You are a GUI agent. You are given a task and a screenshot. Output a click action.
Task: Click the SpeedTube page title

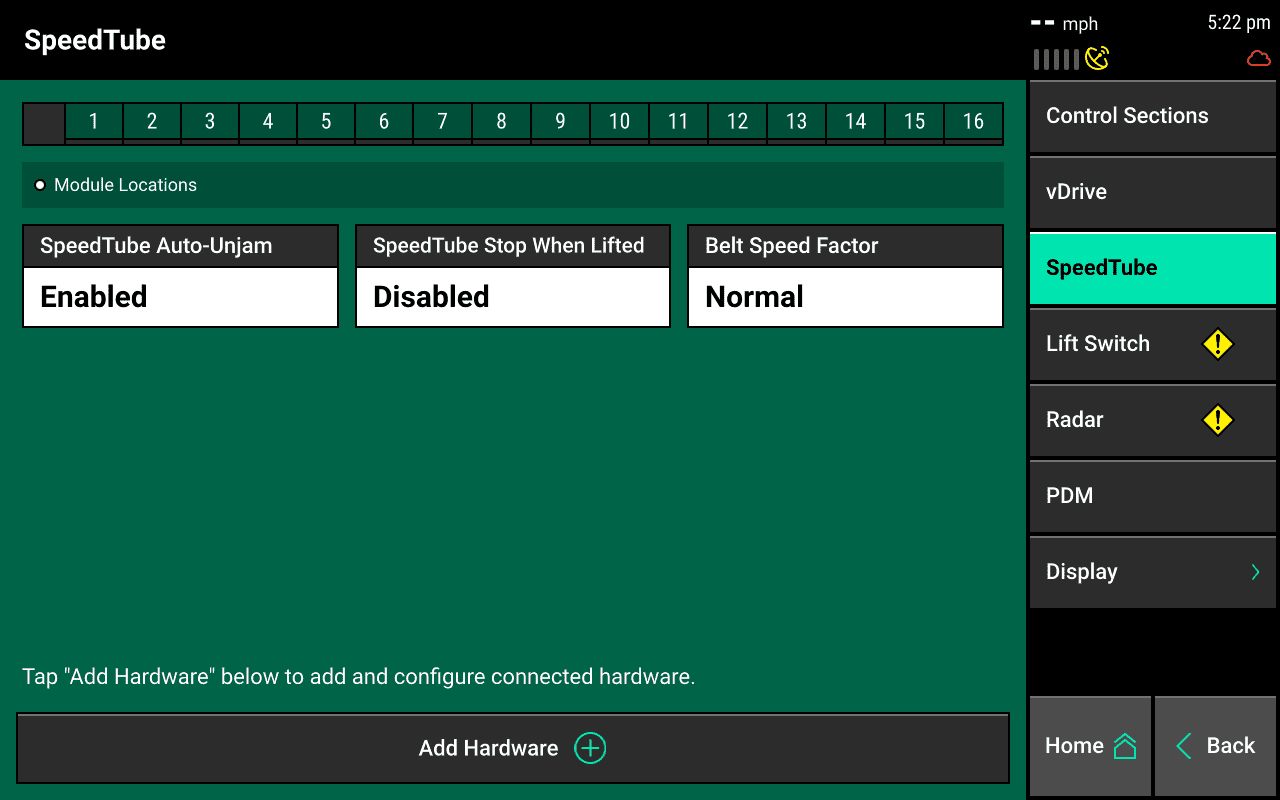pos(95,40)
